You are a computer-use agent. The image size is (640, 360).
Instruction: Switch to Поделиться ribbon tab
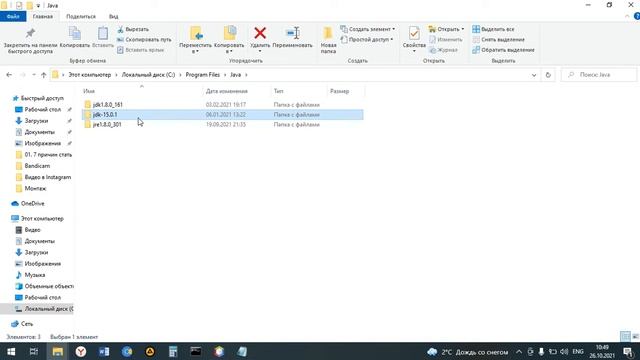pyautogui.click(x=81, y=16)
